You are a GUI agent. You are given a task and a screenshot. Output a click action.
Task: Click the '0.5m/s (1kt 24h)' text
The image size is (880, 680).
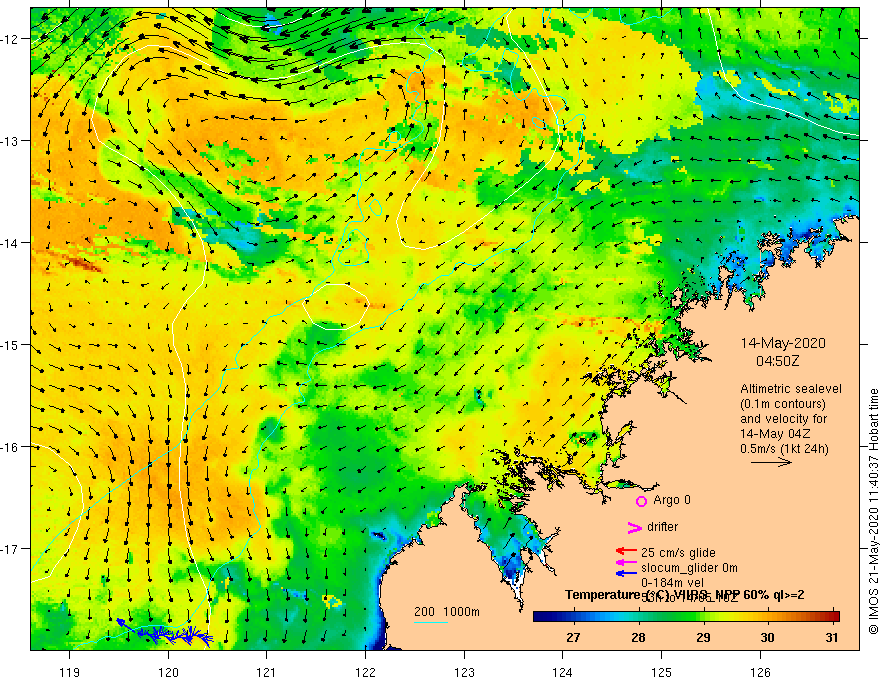tap(784, 449)
